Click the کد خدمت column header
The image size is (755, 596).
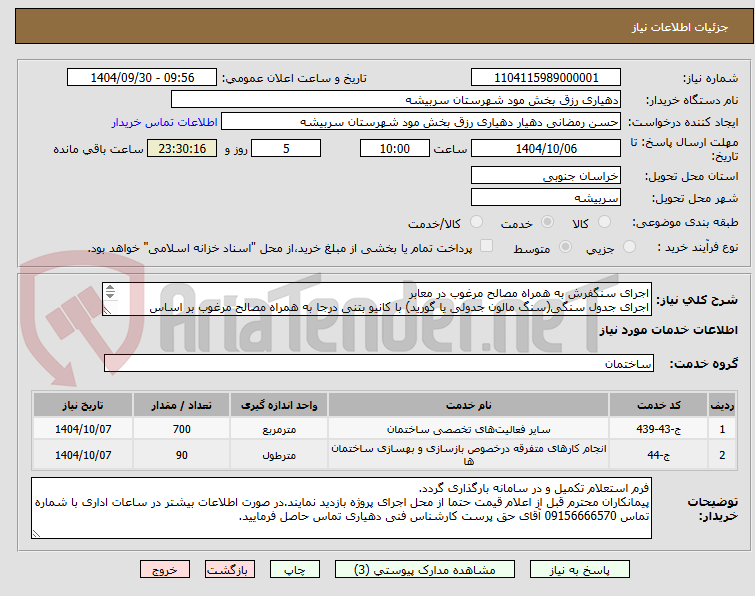point(658,405)
